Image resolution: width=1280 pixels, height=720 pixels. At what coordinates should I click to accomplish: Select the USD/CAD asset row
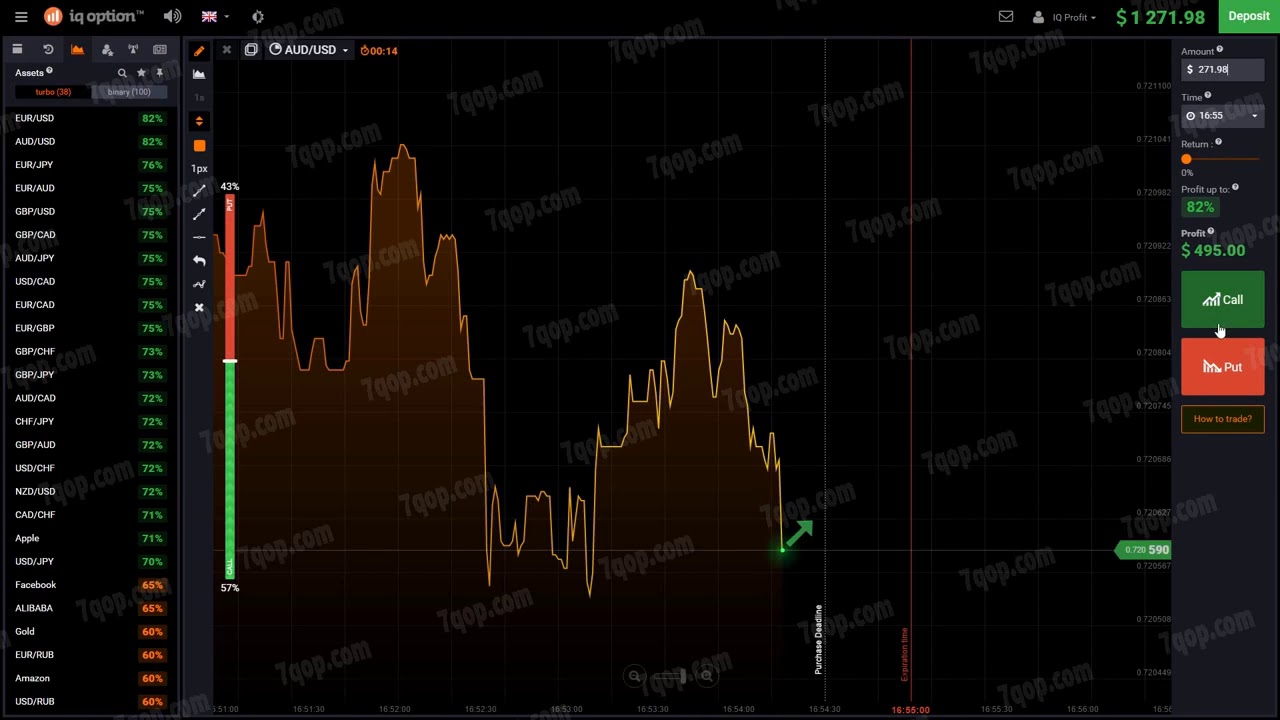pyautogui.click(x=90, y=281)
